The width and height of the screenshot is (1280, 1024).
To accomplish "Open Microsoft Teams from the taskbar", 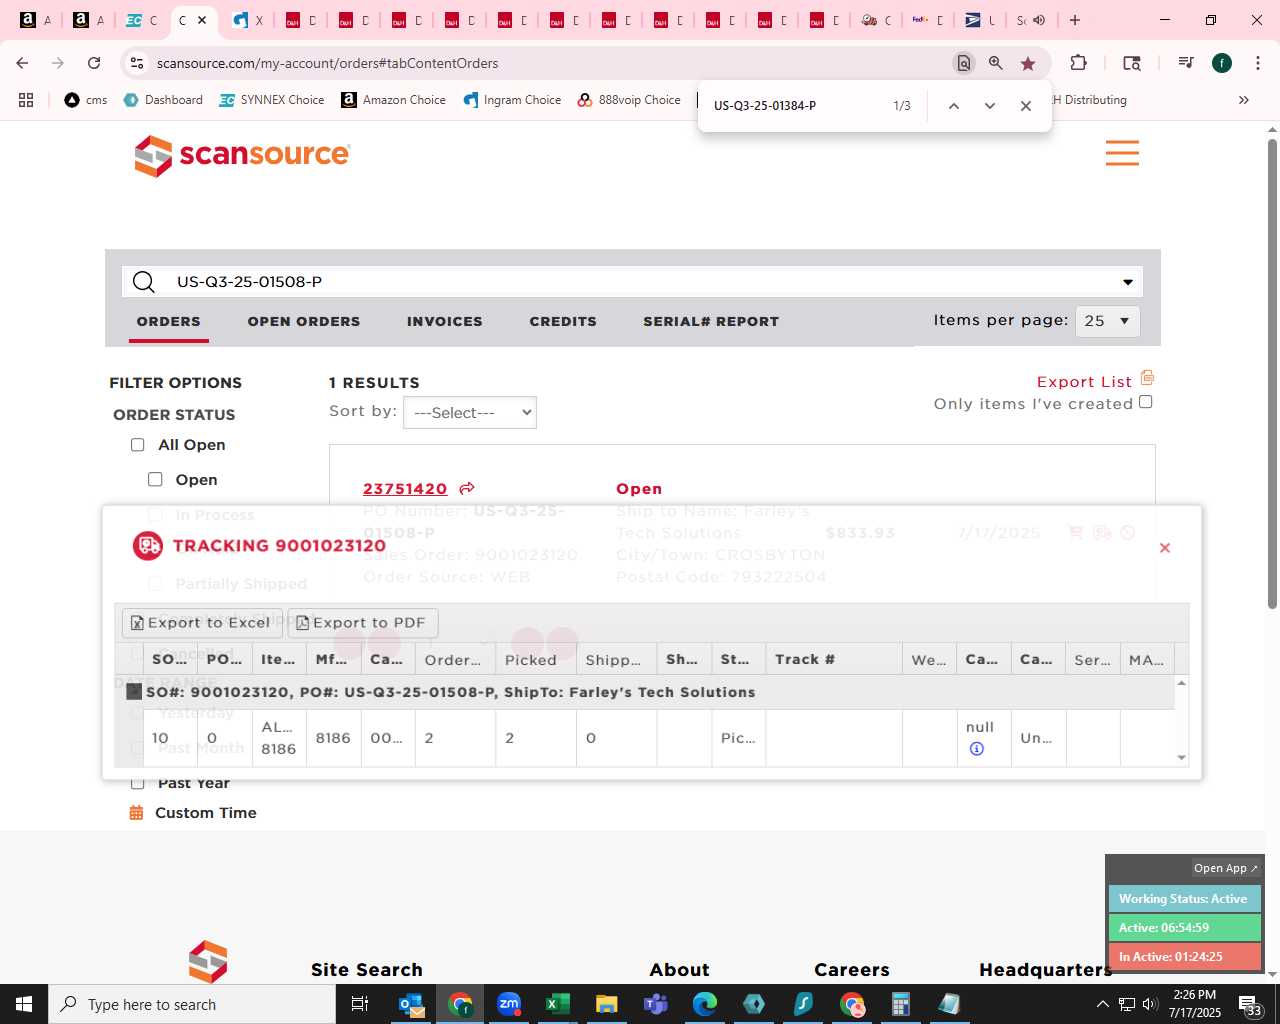I will (x=656, y=1004).
